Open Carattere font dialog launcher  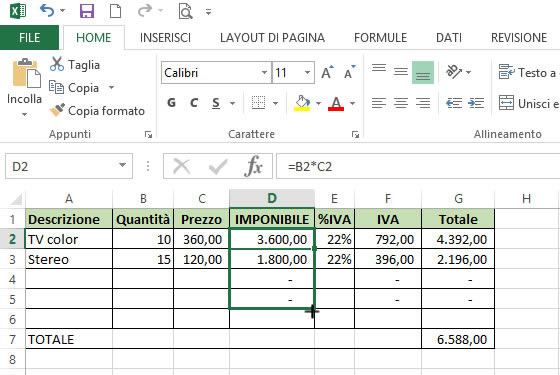tap(355, 135)
